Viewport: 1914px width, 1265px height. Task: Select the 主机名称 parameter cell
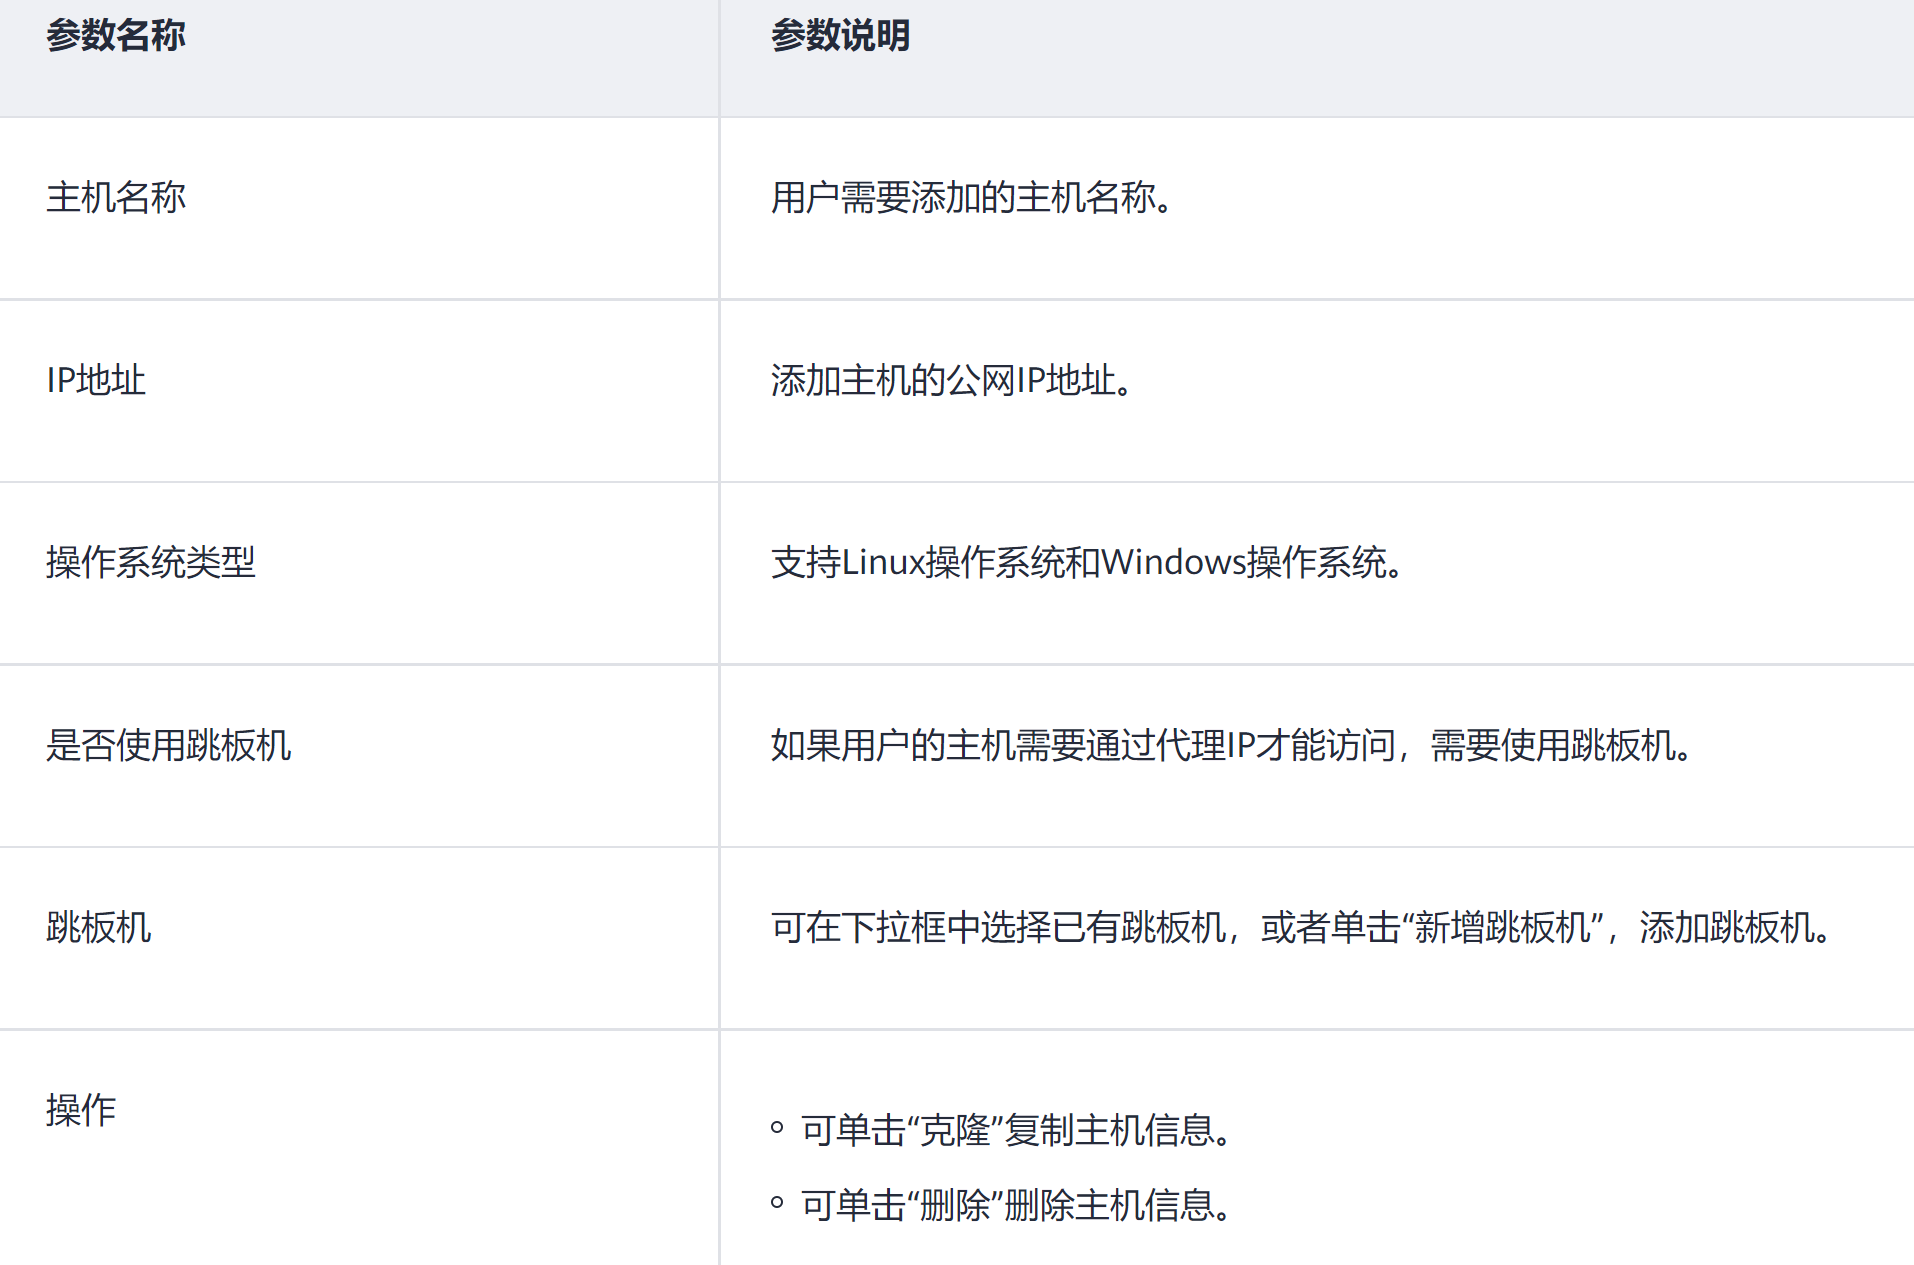coord(116,198)
